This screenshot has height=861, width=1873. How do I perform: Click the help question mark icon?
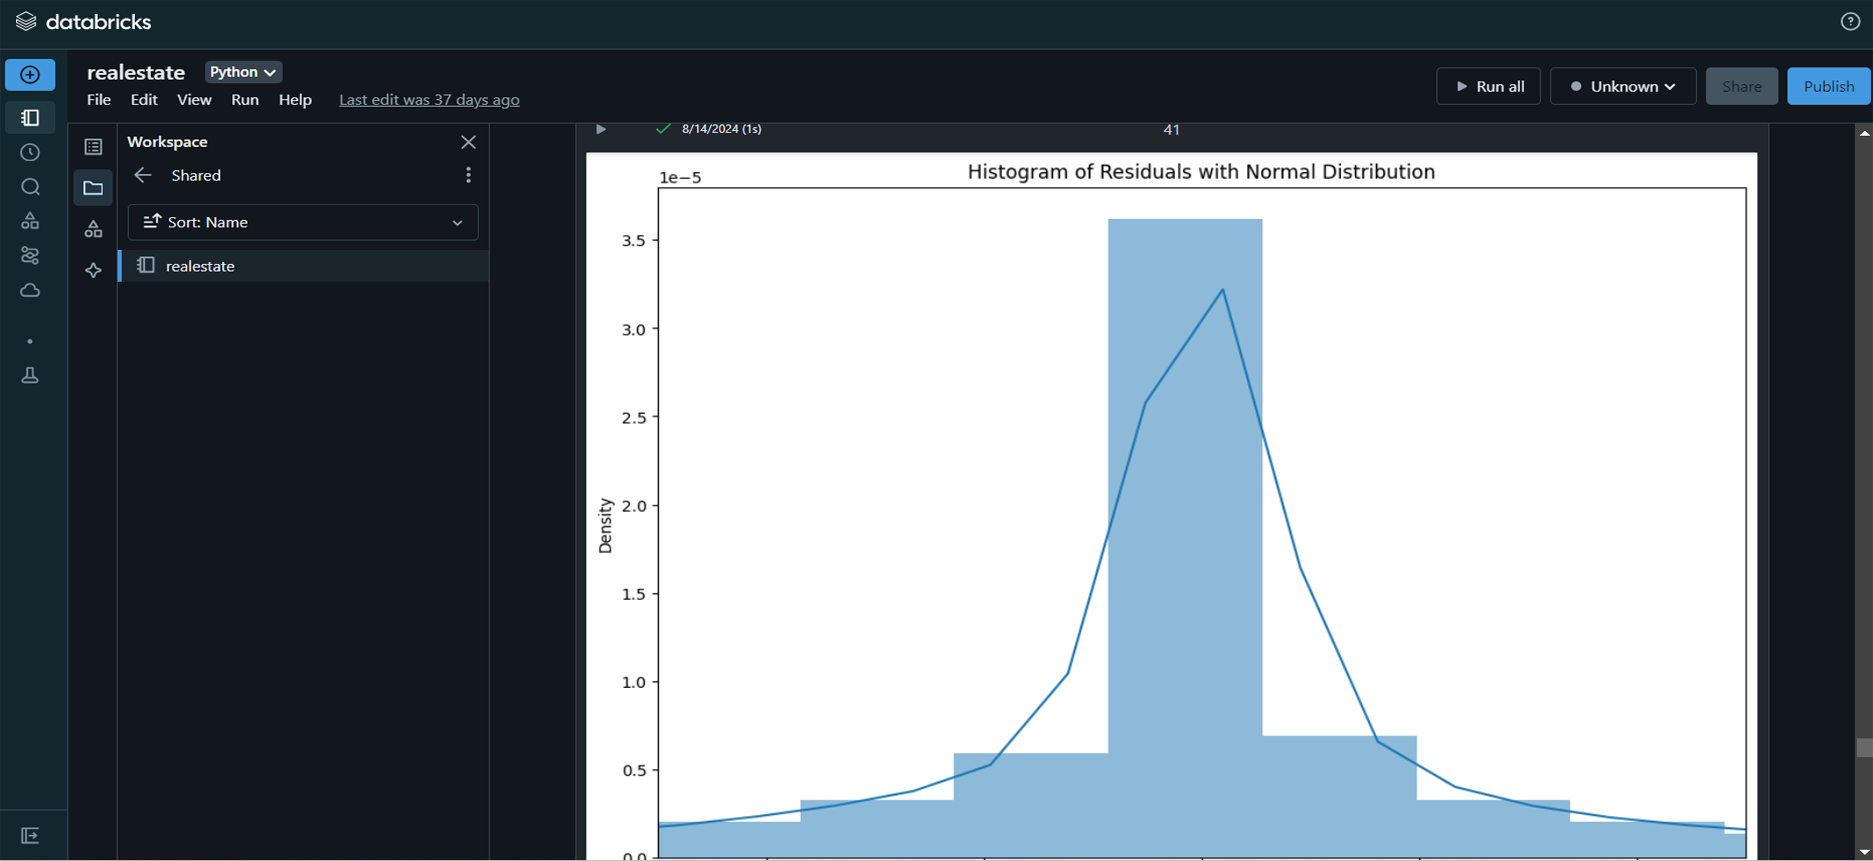click(1850, 21)
